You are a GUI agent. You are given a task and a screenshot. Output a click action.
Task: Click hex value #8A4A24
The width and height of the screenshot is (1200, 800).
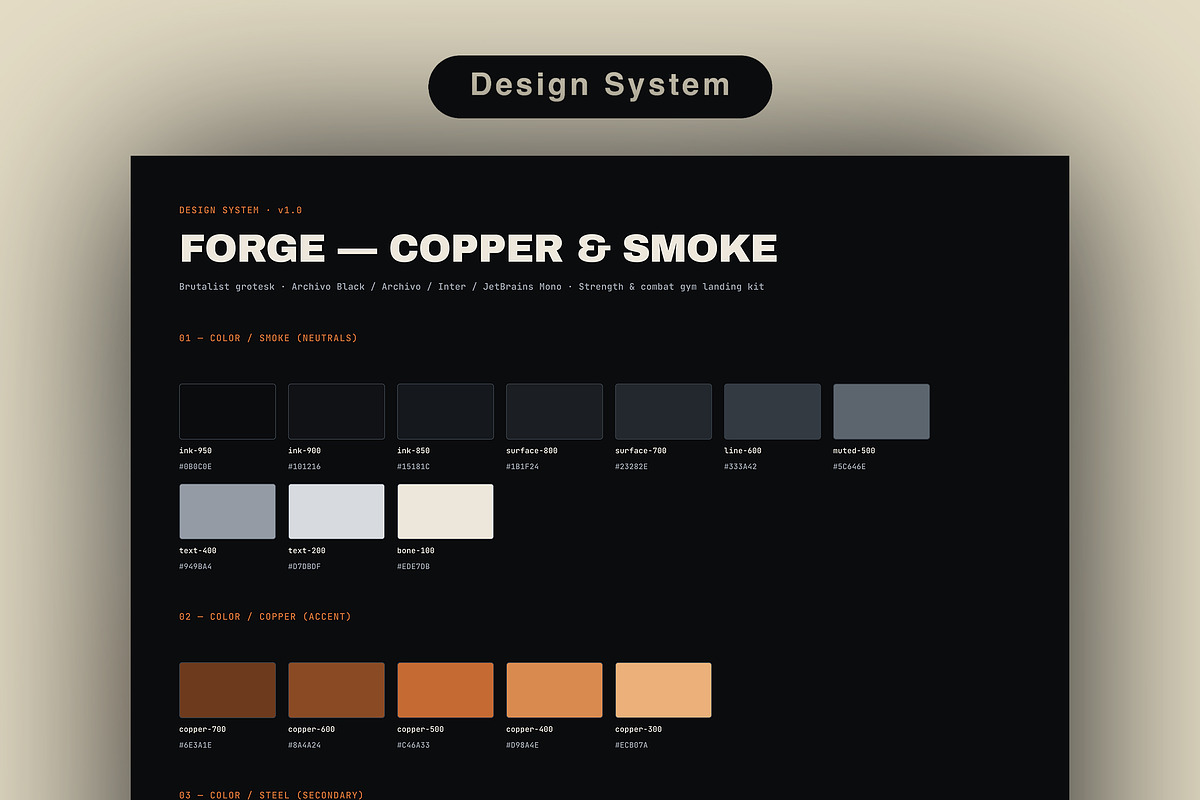[x=304, y=746]
